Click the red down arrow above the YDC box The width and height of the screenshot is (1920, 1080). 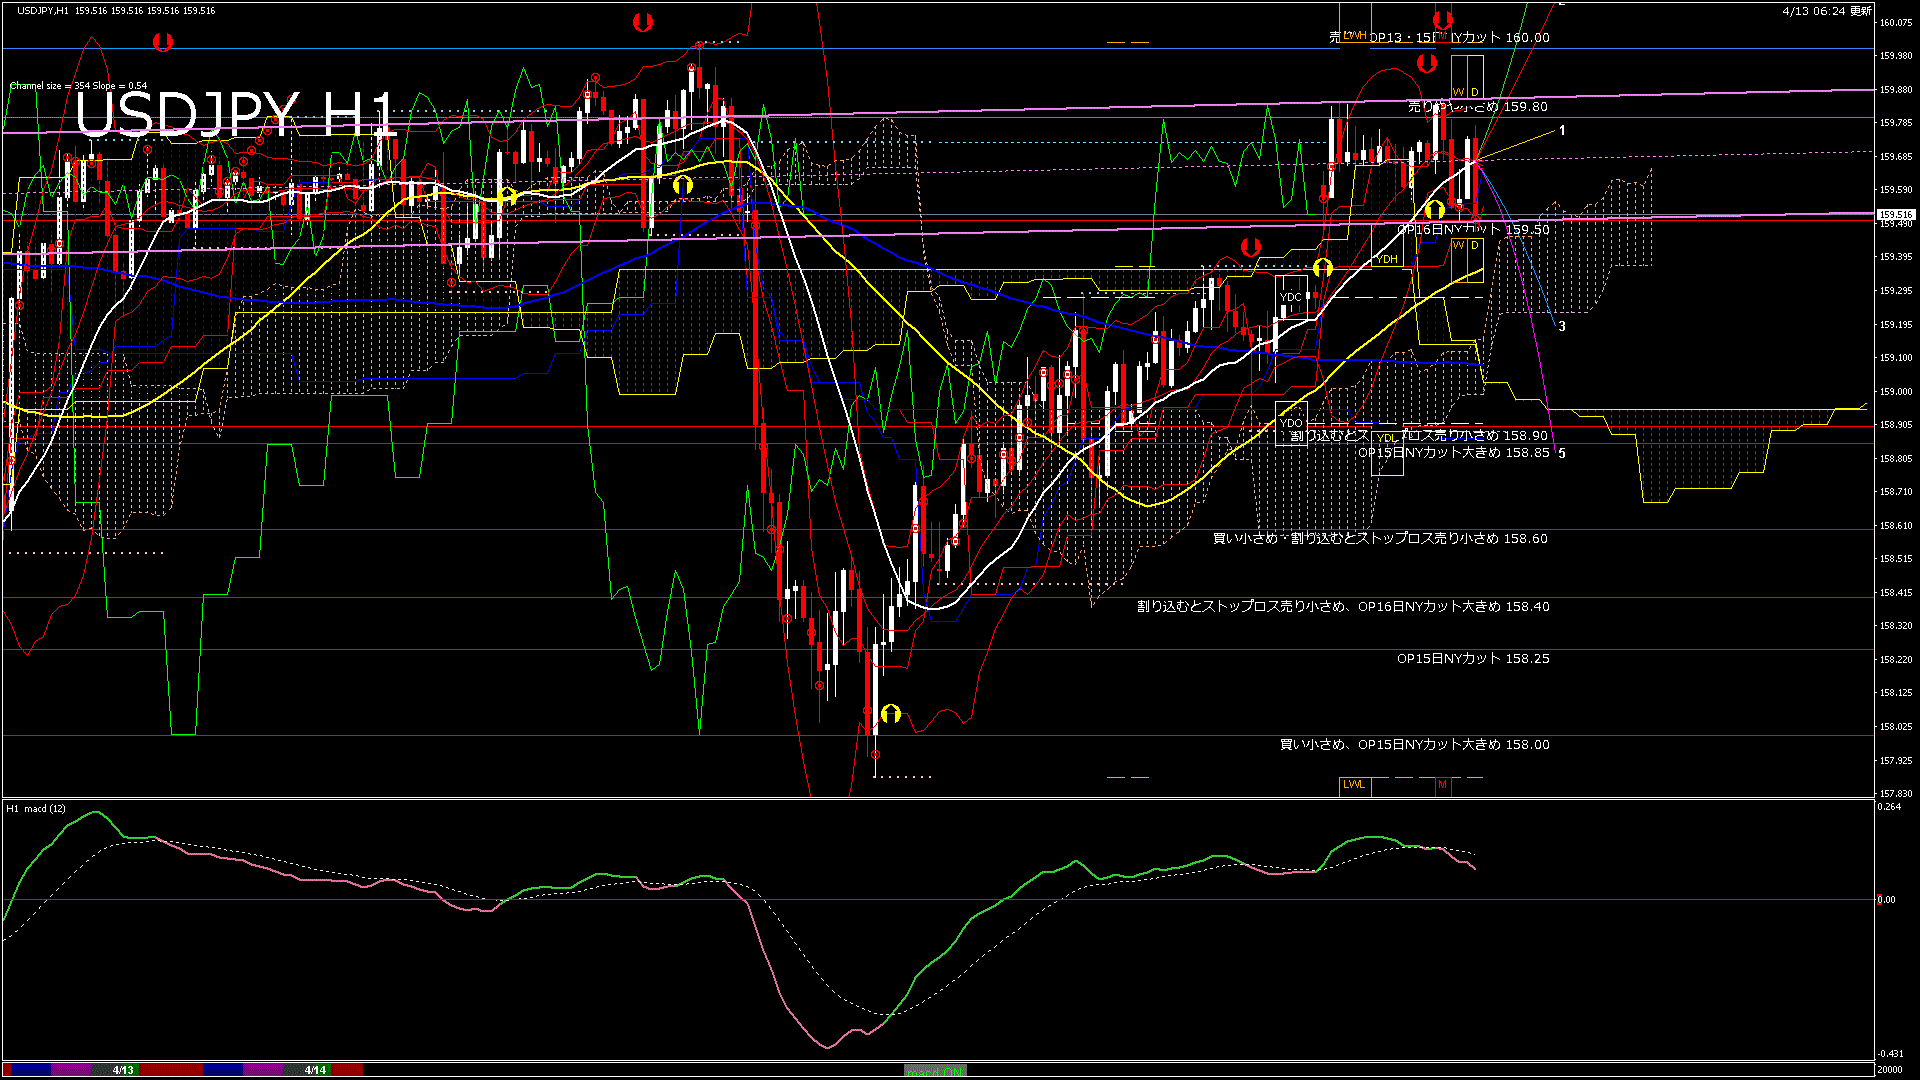[1250, 247]
